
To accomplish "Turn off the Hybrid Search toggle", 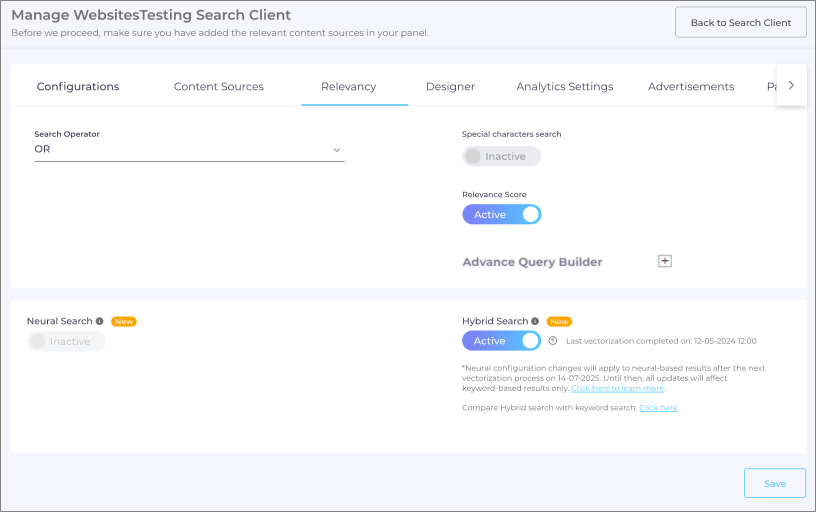I will pos(501,341).
